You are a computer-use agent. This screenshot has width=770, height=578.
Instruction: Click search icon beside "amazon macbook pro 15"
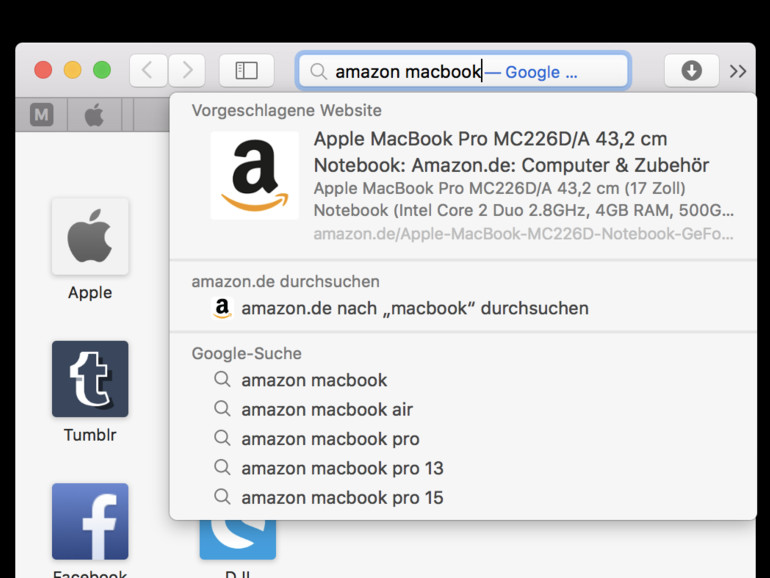coord(222,497)
